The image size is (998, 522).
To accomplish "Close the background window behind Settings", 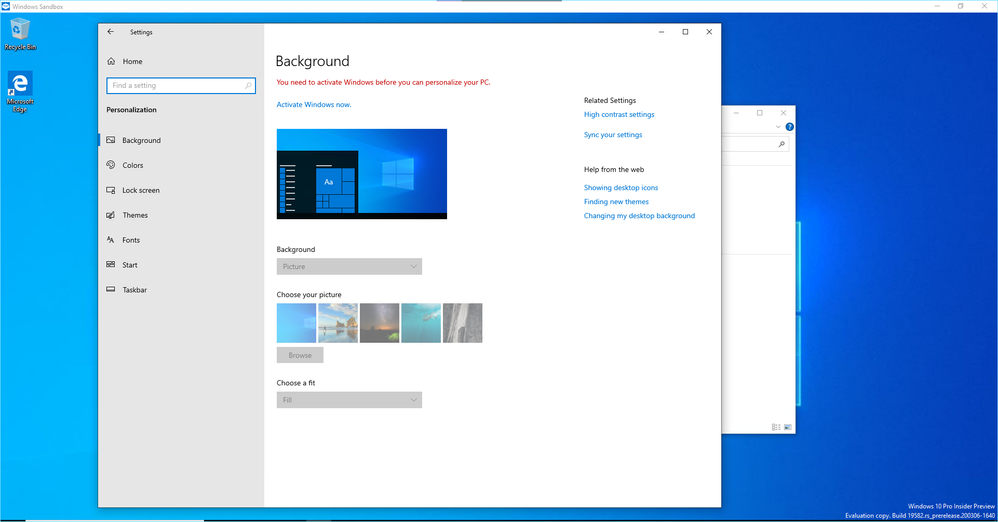I will tap(784, 113).
